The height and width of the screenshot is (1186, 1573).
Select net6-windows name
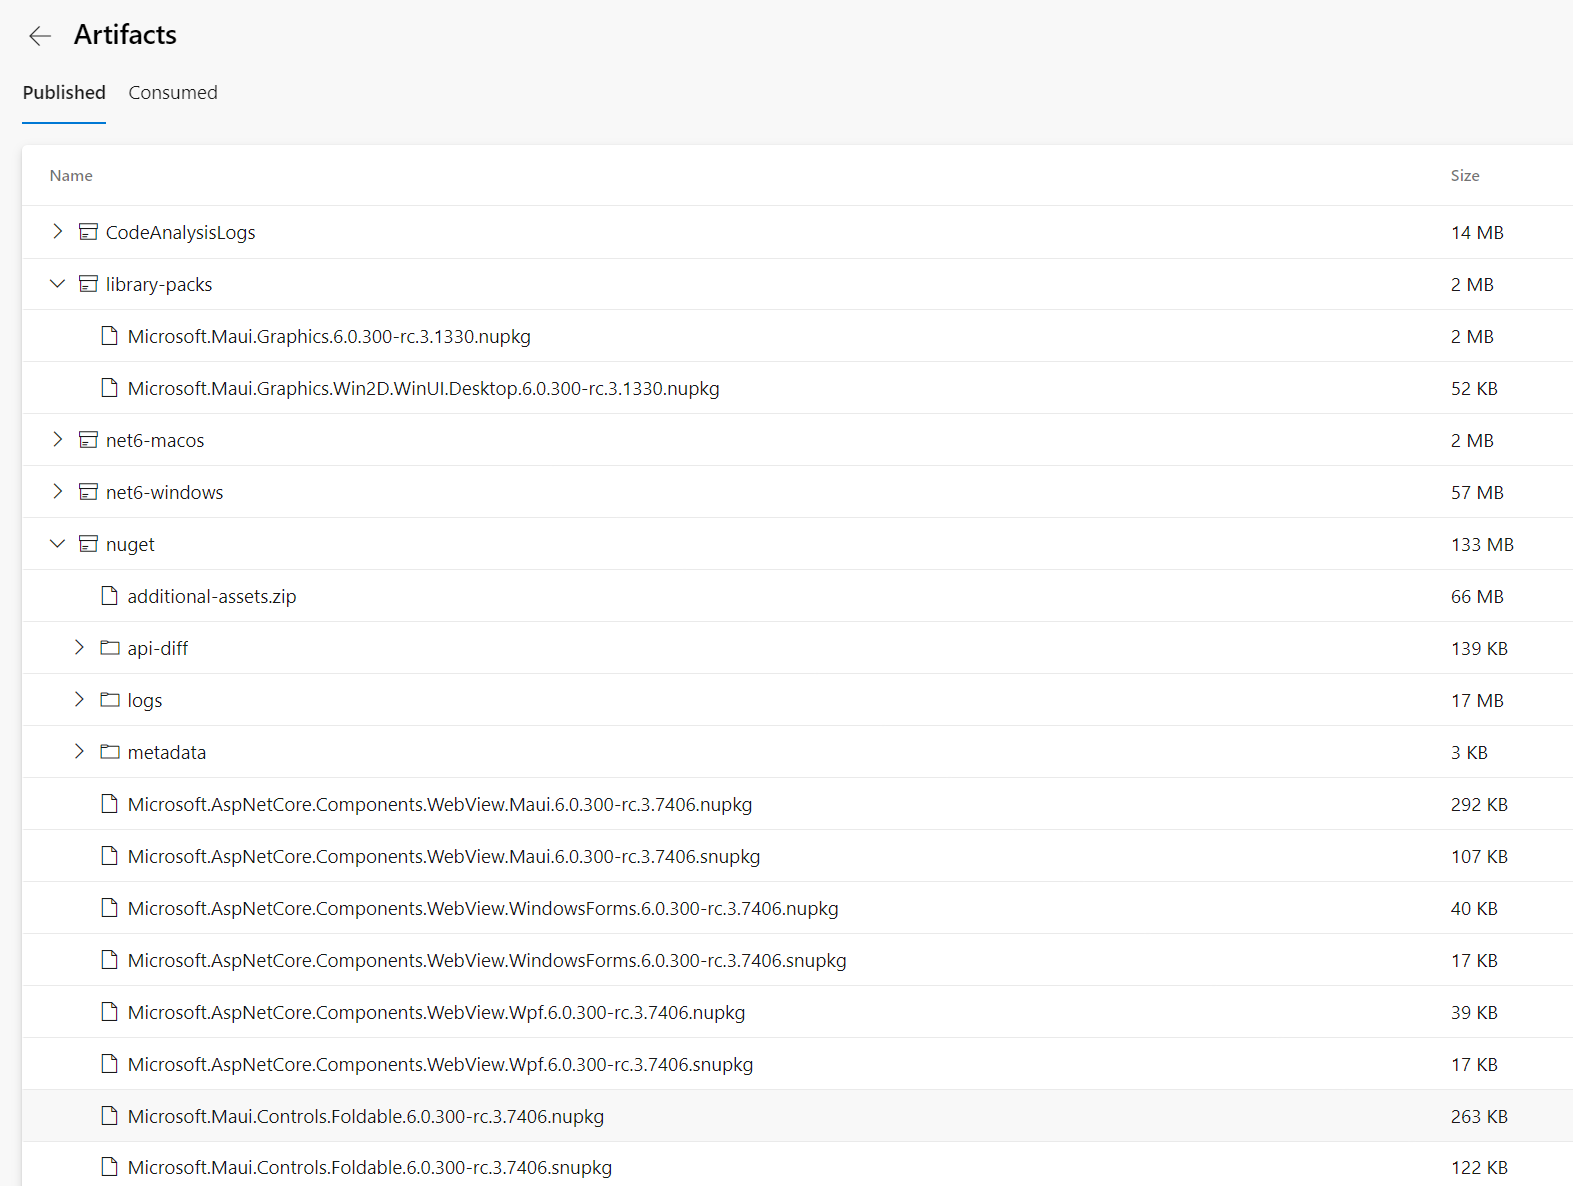[x=164, y=492]
